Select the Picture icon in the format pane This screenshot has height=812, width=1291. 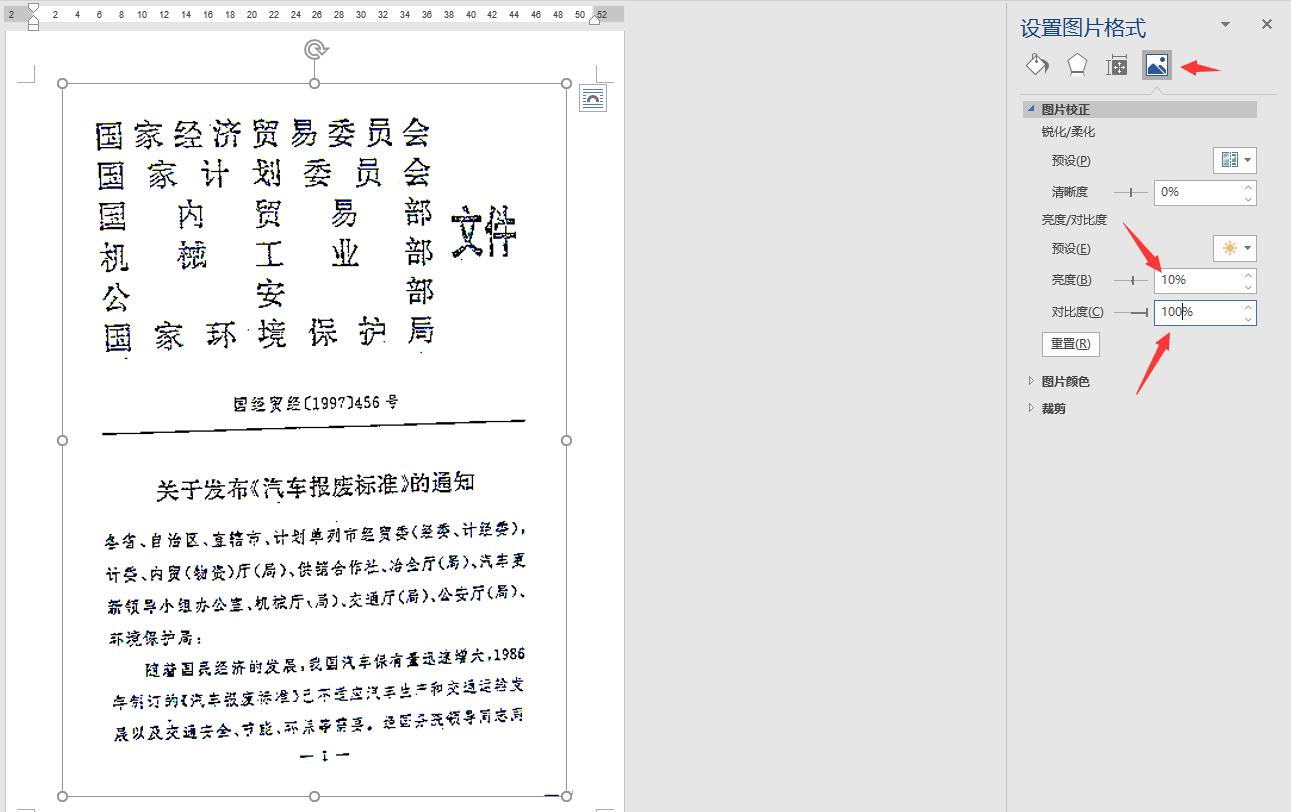coord(1156,64)
